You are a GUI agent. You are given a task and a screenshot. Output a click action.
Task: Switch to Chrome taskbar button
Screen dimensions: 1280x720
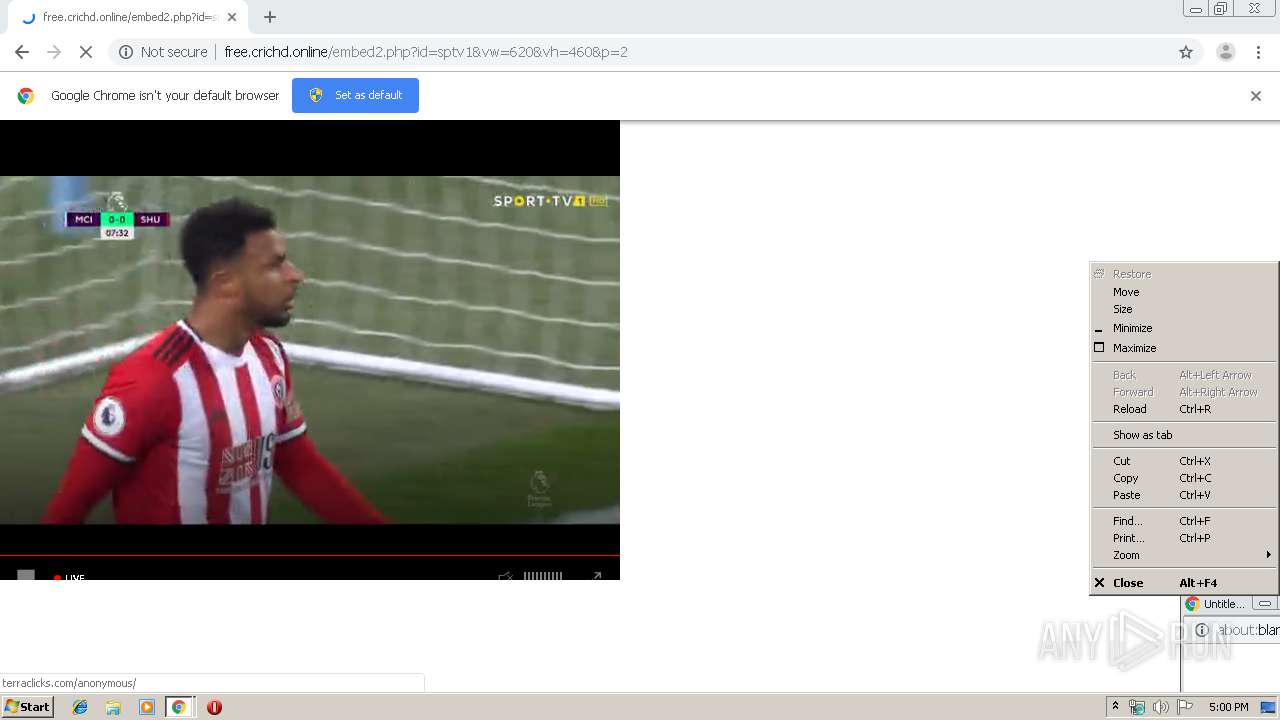(x=179, y=707)
